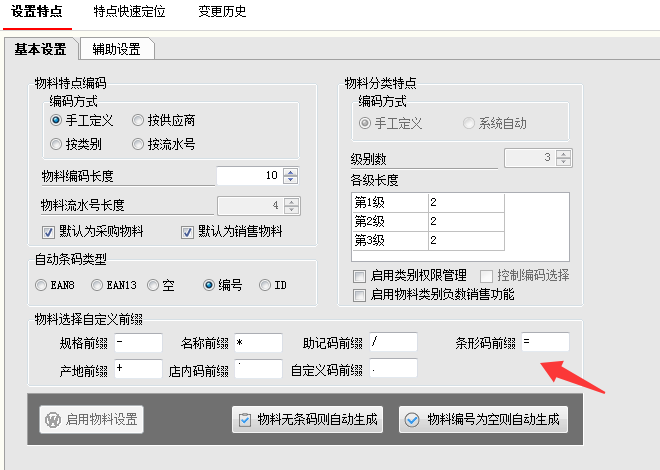
Task: Toggle 控制编码选择 checkbox
Action: click(x=486, y=276)
